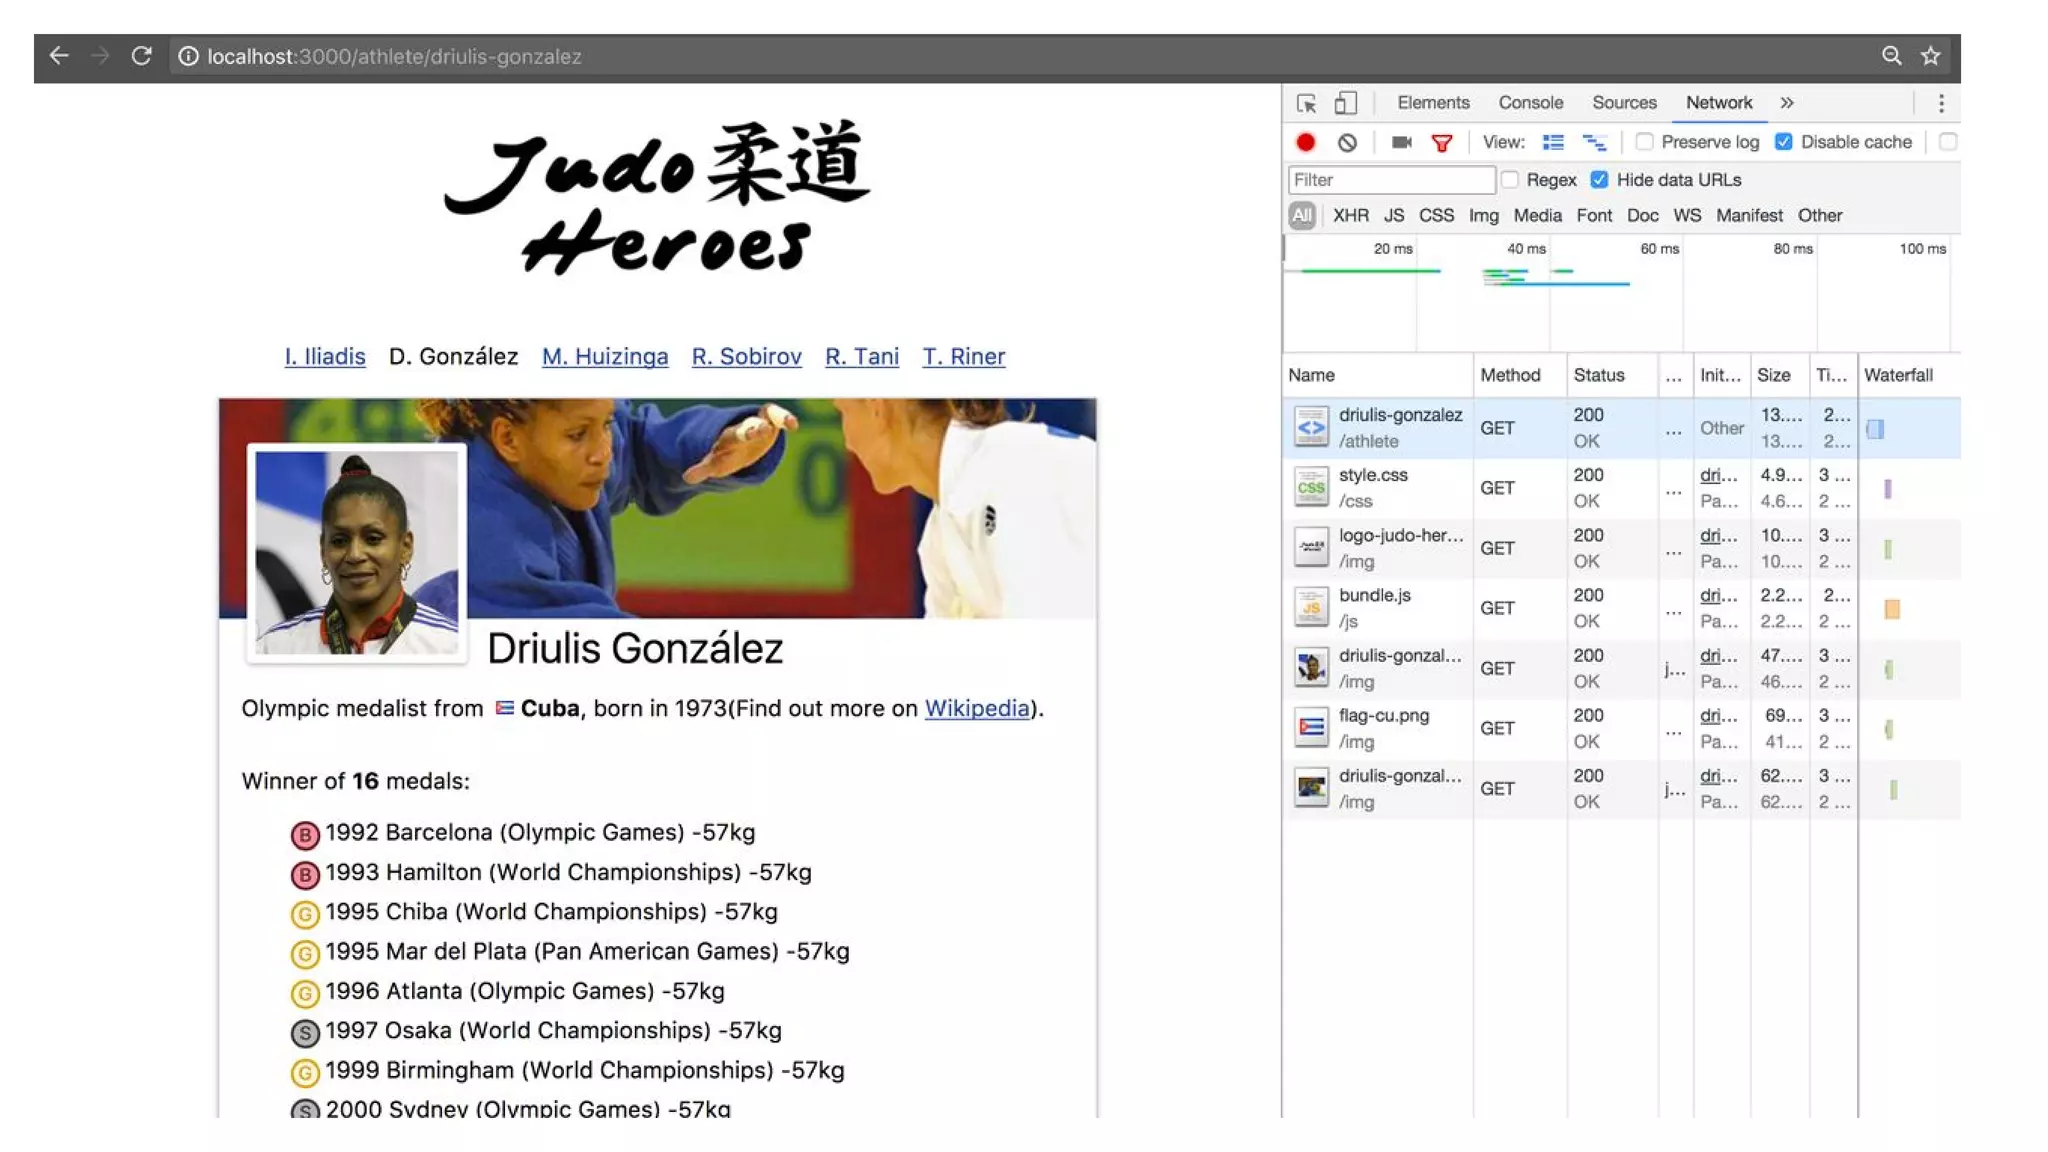Stop recording the network log
Image resolution: width=2048 pixels, height=1152 pixels.
coord(1305,143)
